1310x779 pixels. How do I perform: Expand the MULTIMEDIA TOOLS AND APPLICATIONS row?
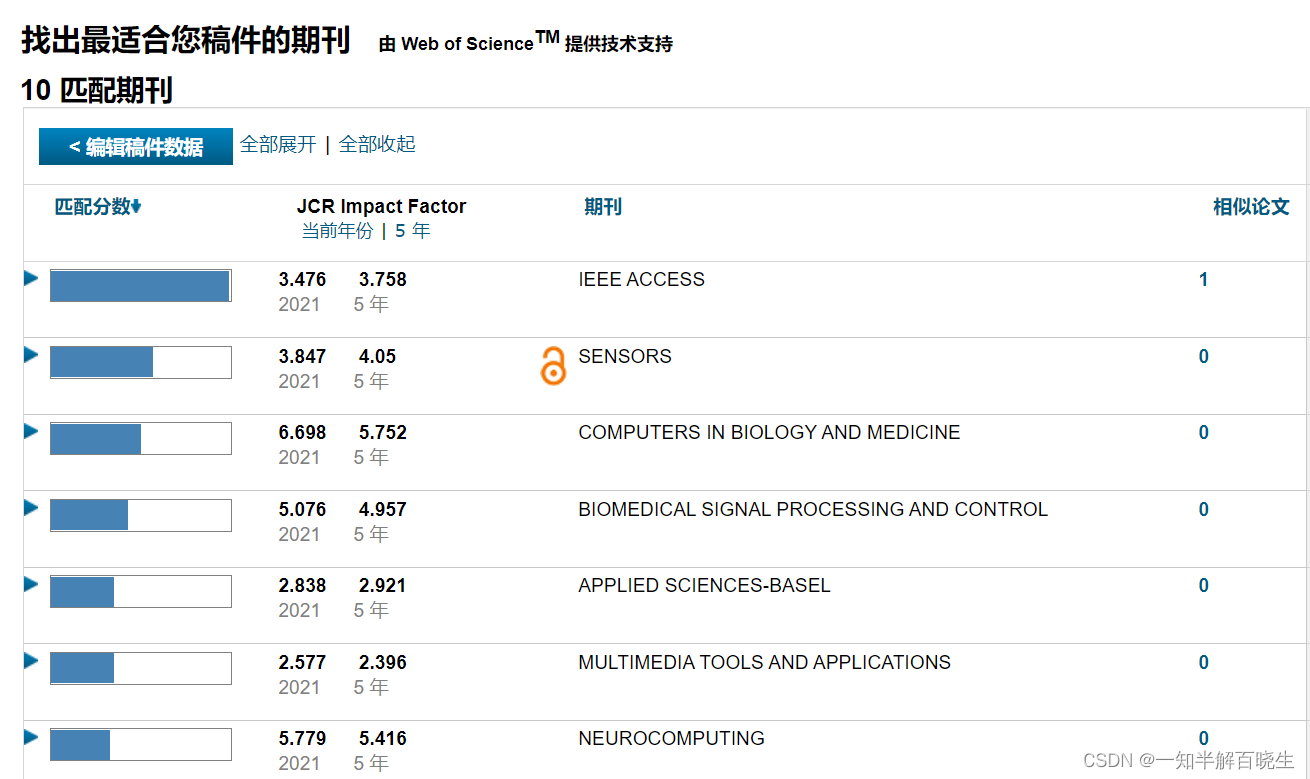coord(31,661)
